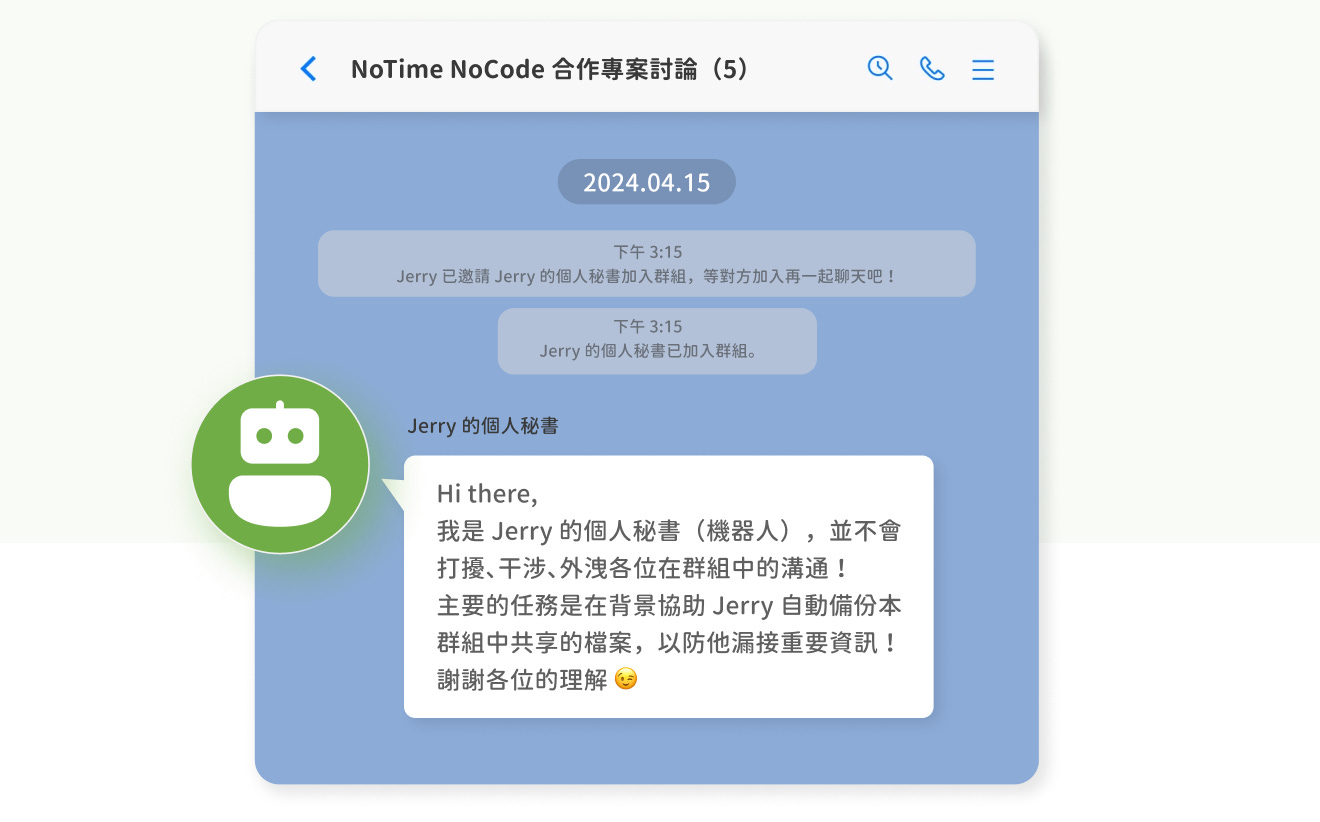Select the bot's white message bubble

click(x=668, y=586)
